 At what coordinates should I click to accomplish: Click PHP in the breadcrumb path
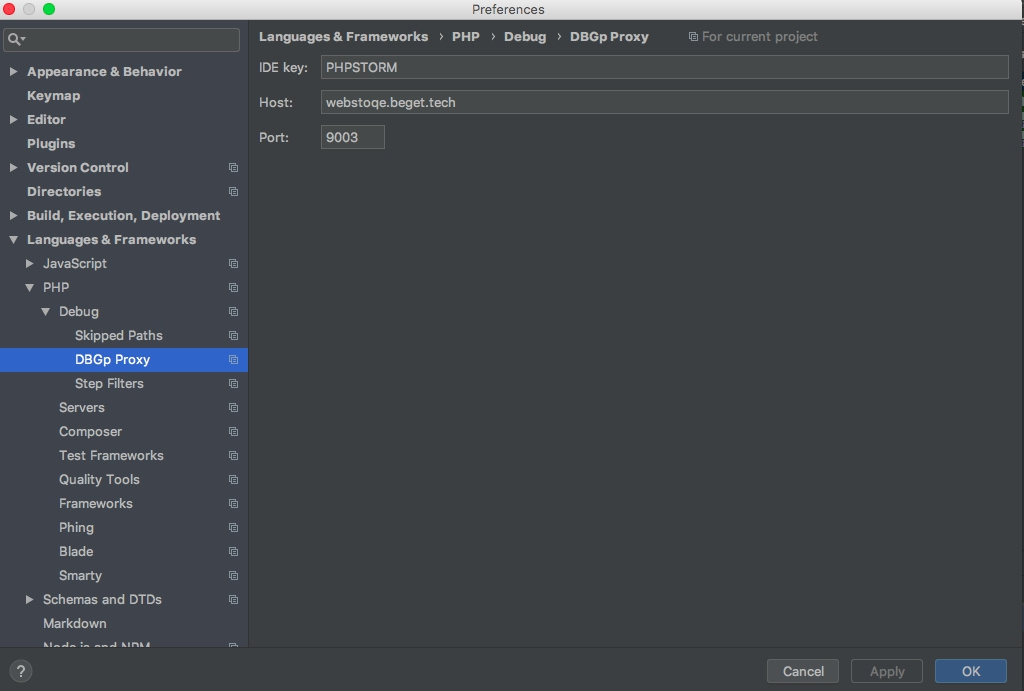tap(466, 37)
